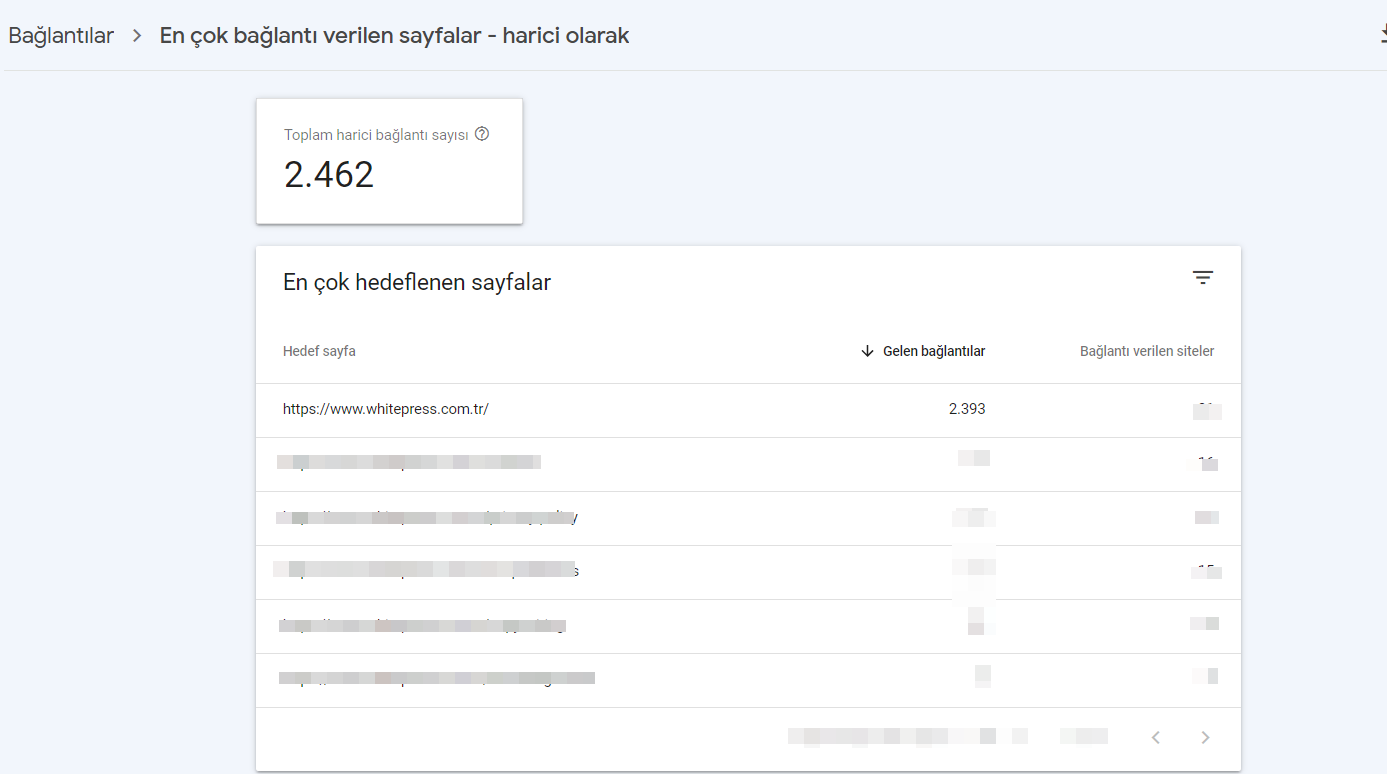Click the down-arrow sort indicator
1387x774 pixels.
click(867, 351)
